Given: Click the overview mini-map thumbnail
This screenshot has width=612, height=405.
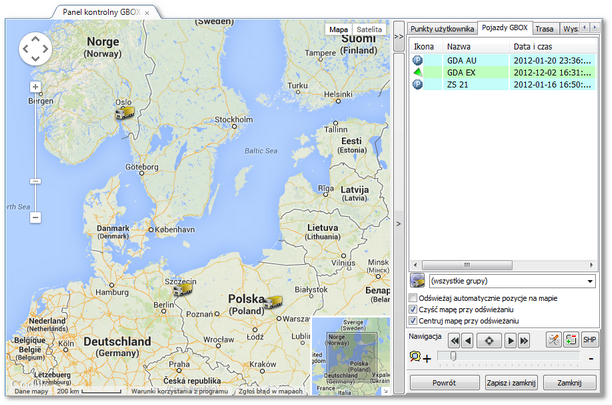Looking at the screenshot, I should pos(350,355).
